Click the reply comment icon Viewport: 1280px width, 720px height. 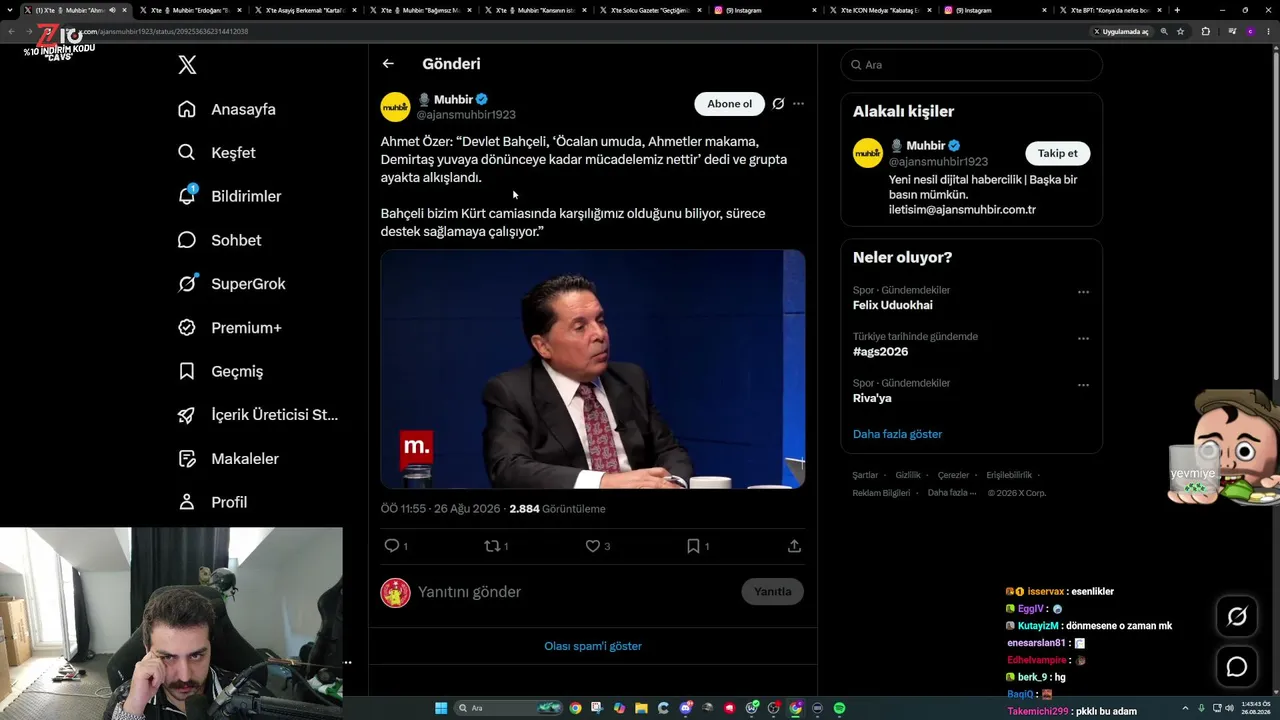[392, 546]
